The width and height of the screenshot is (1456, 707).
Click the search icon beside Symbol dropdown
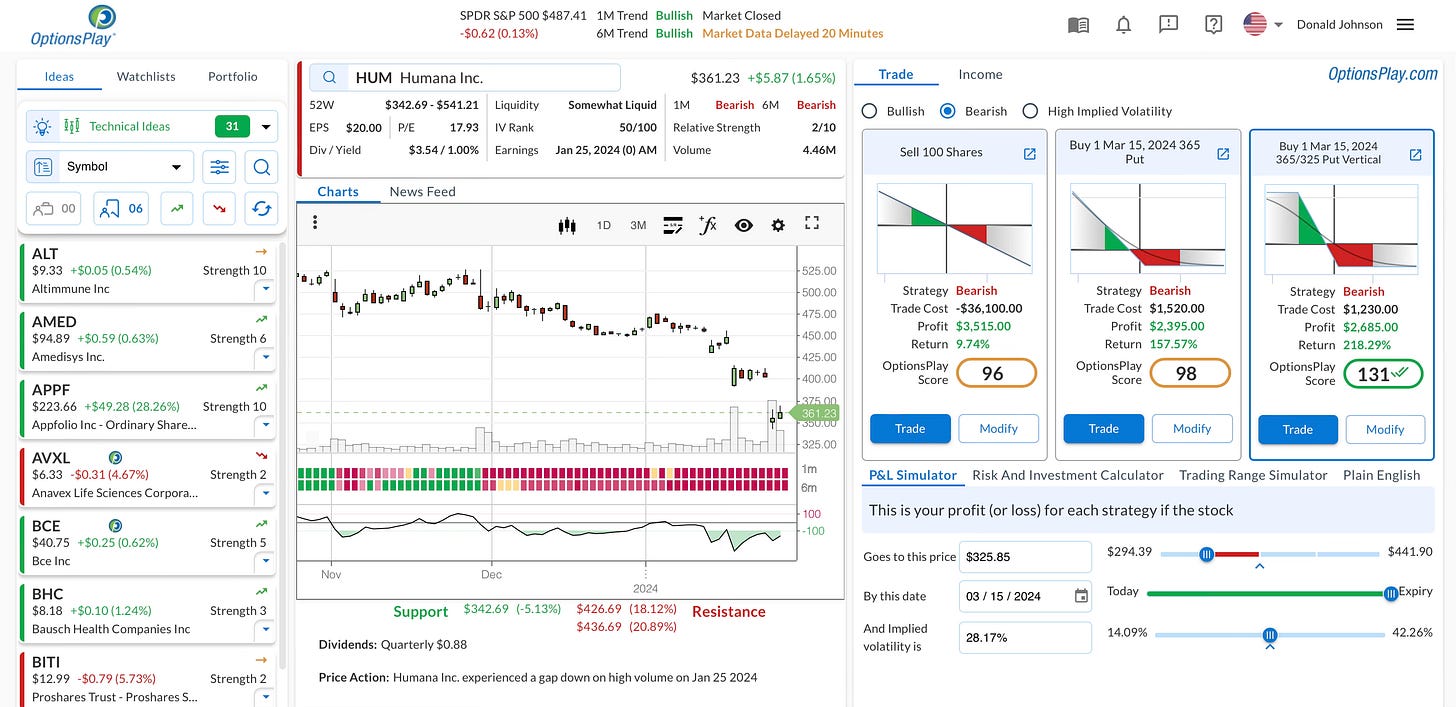[261, 167]
